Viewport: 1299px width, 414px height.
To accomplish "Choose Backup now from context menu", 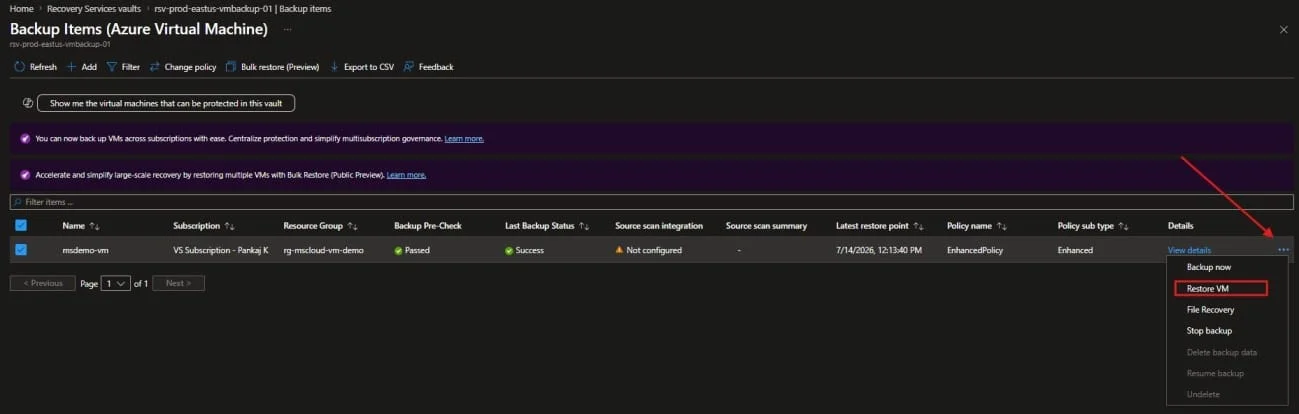I will click(1208, 268).
